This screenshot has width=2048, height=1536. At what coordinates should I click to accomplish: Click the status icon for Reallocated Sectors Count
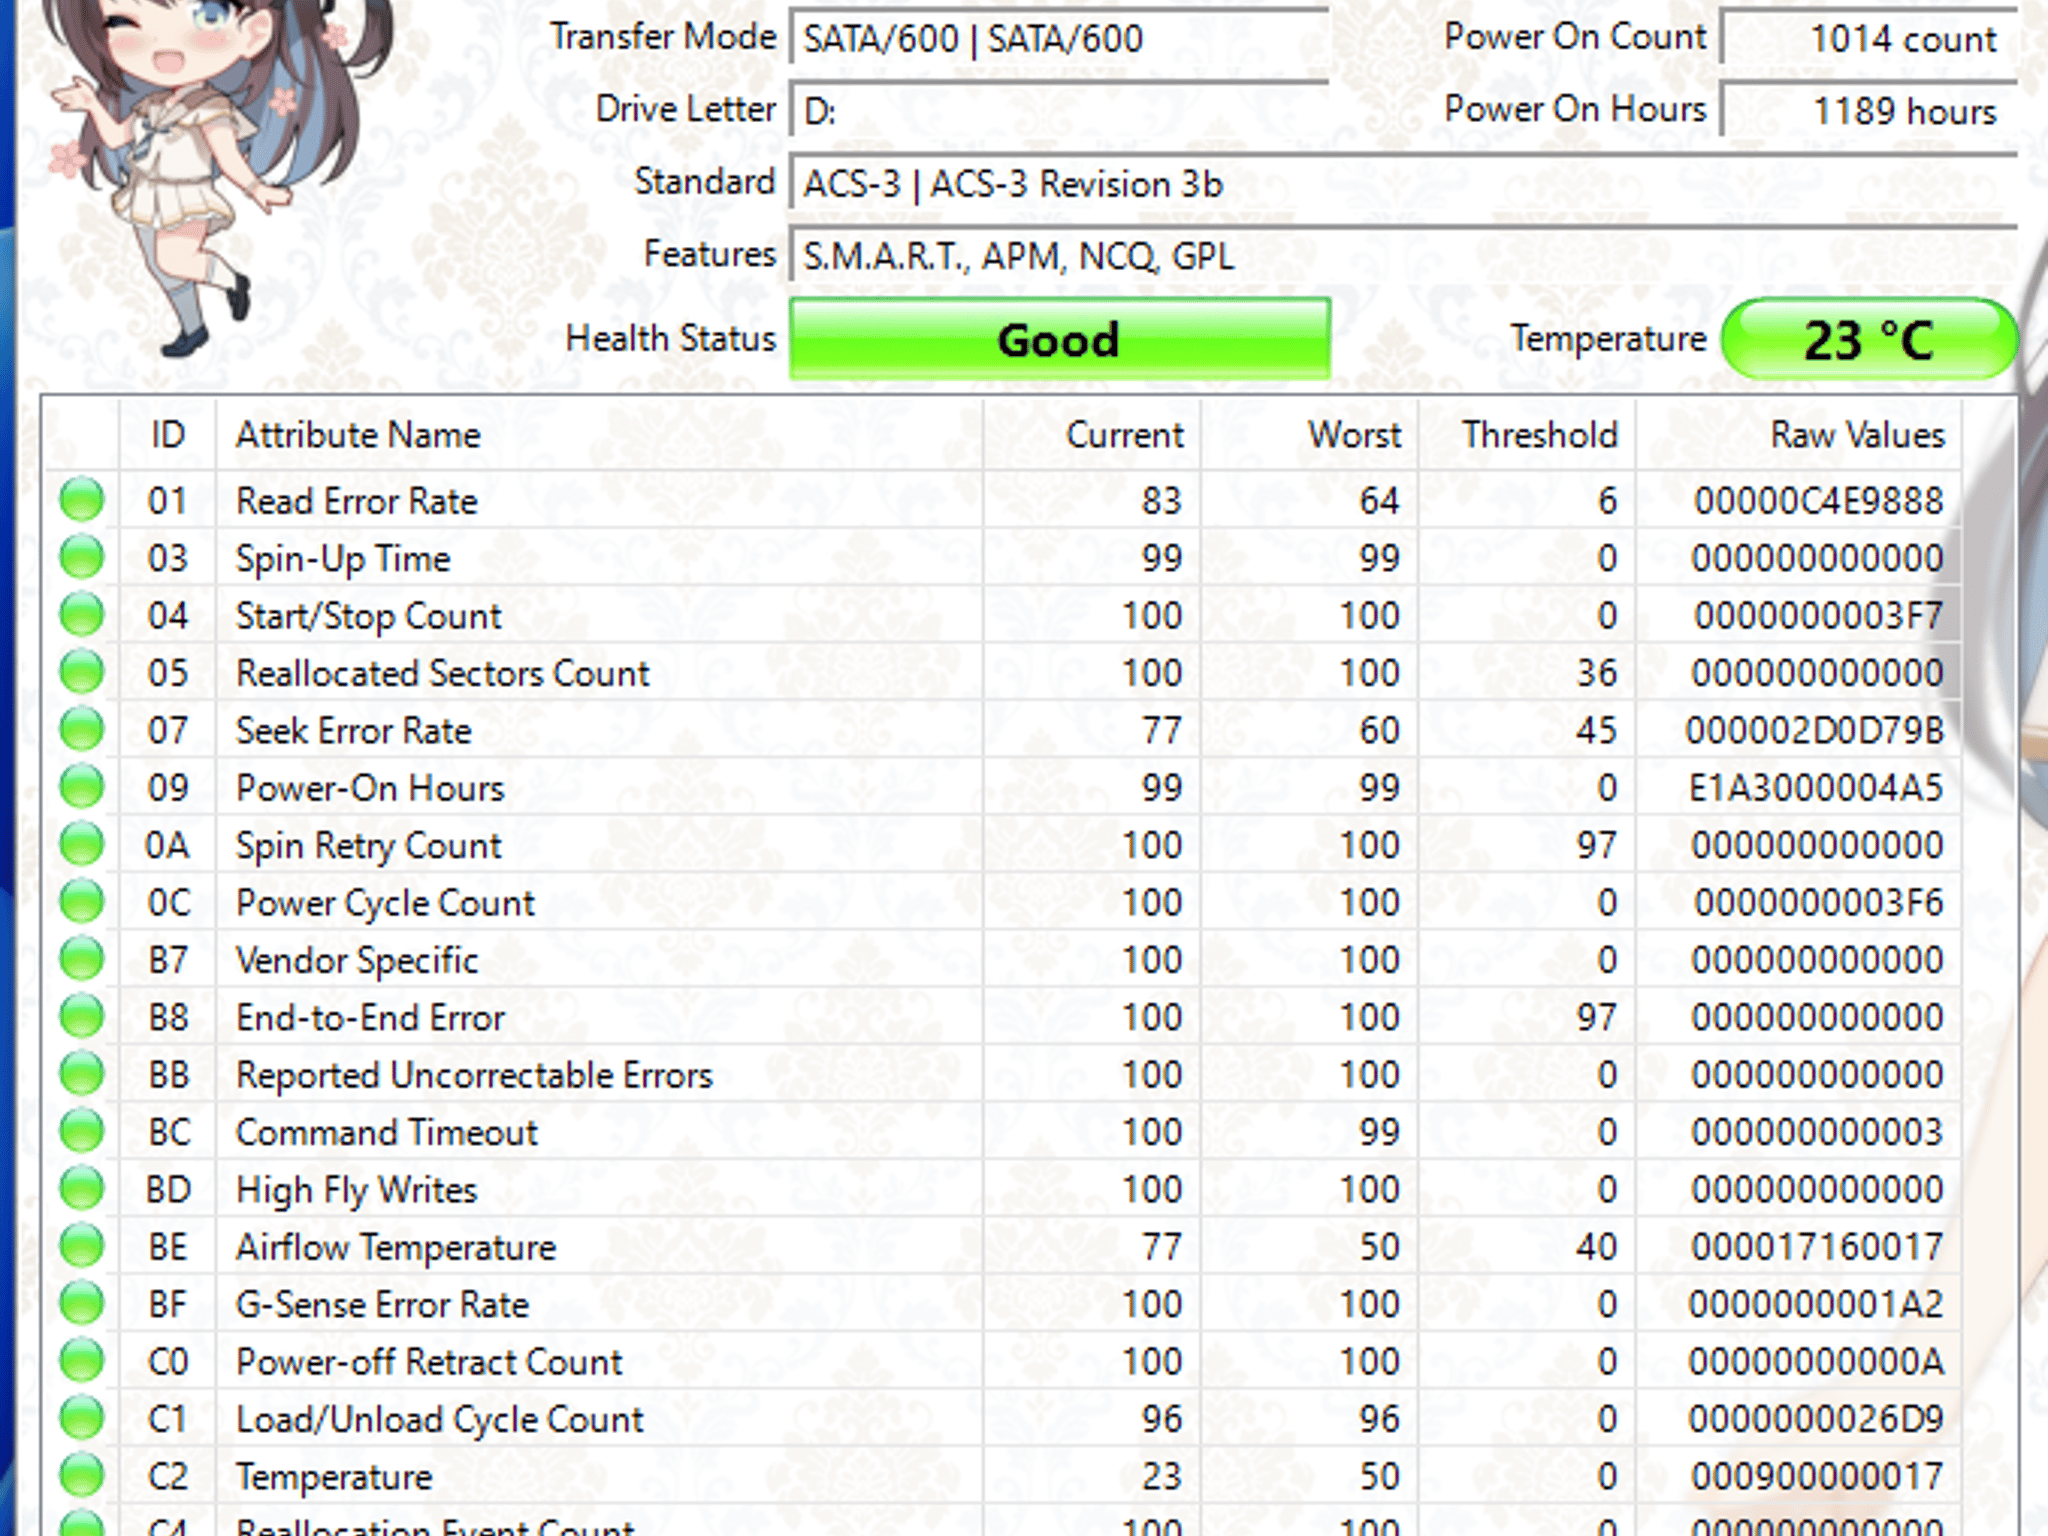[x=82, y=672]
